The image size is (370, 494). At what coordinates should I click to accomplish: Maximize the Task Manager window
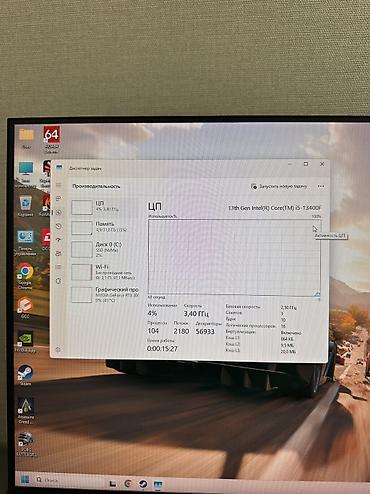306,164
